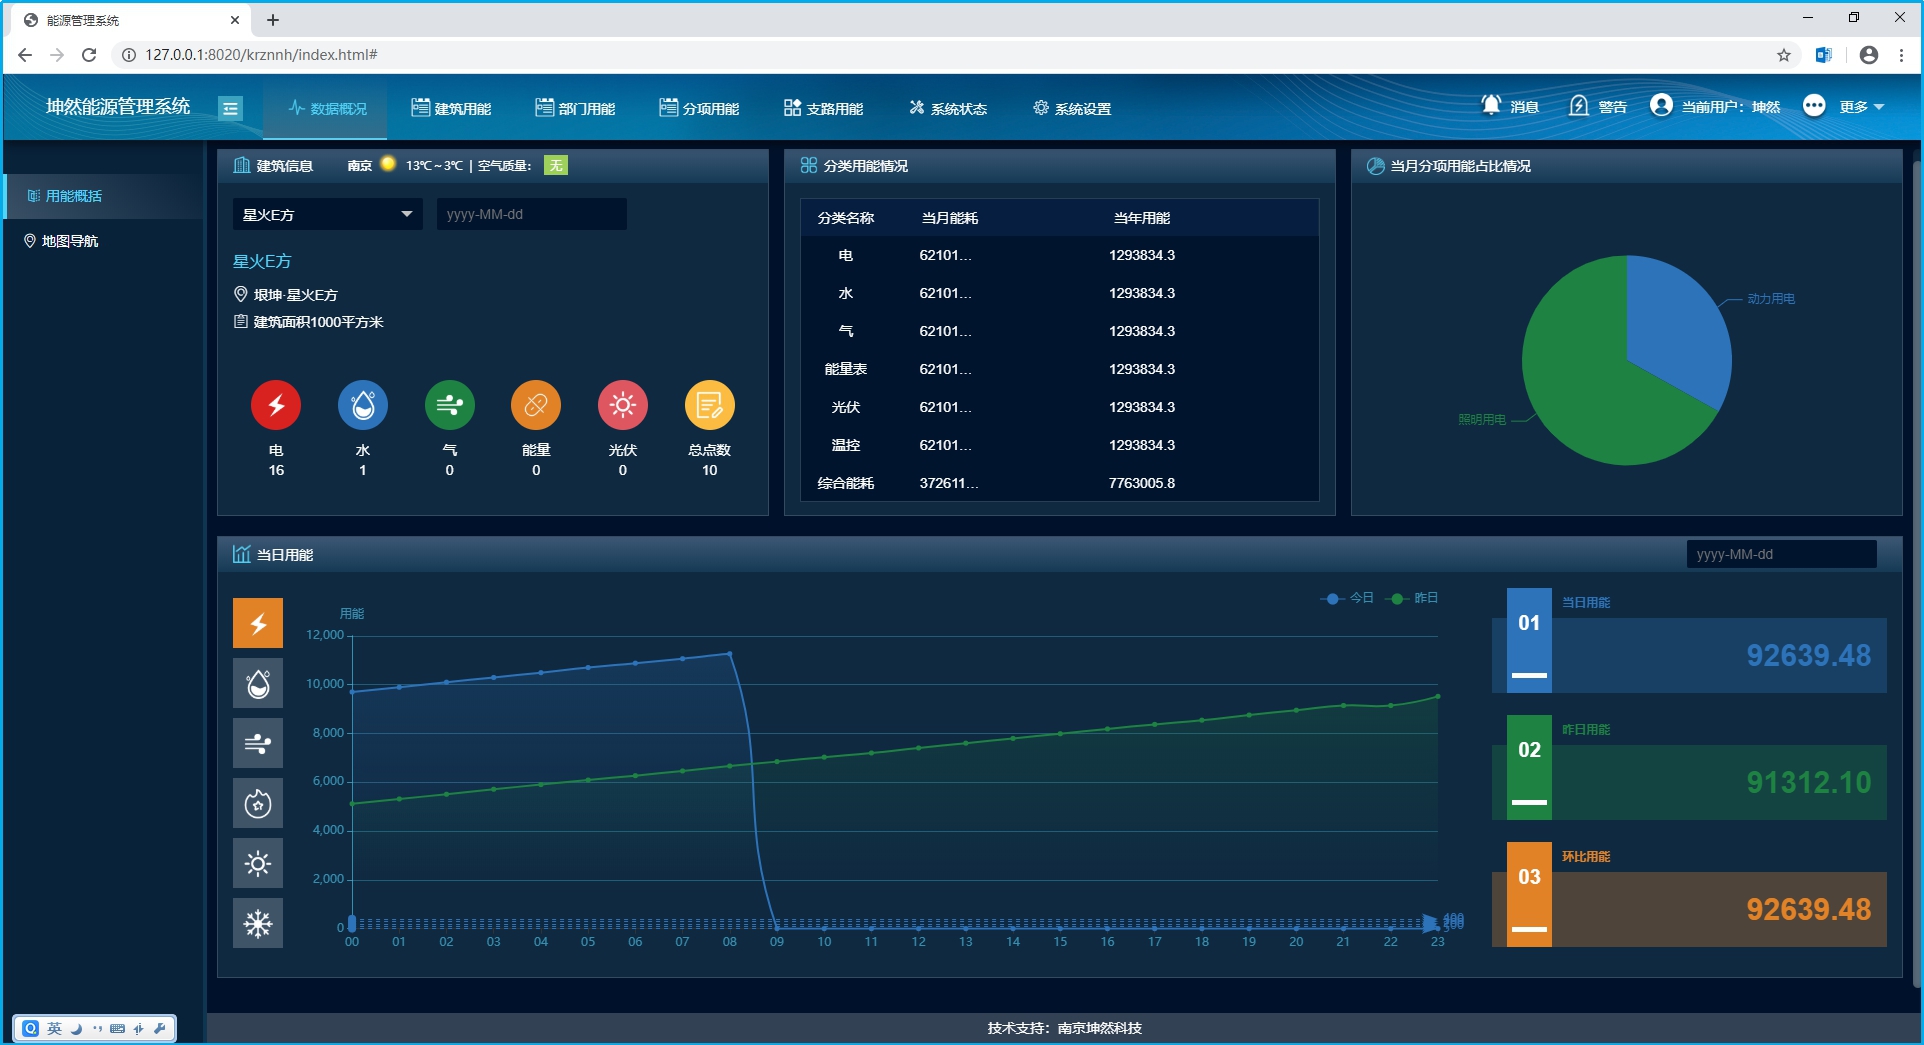Click the blue water droplet meter icon
Image resolution: width=1924 pixels, height=1045 pixels.
363,405
